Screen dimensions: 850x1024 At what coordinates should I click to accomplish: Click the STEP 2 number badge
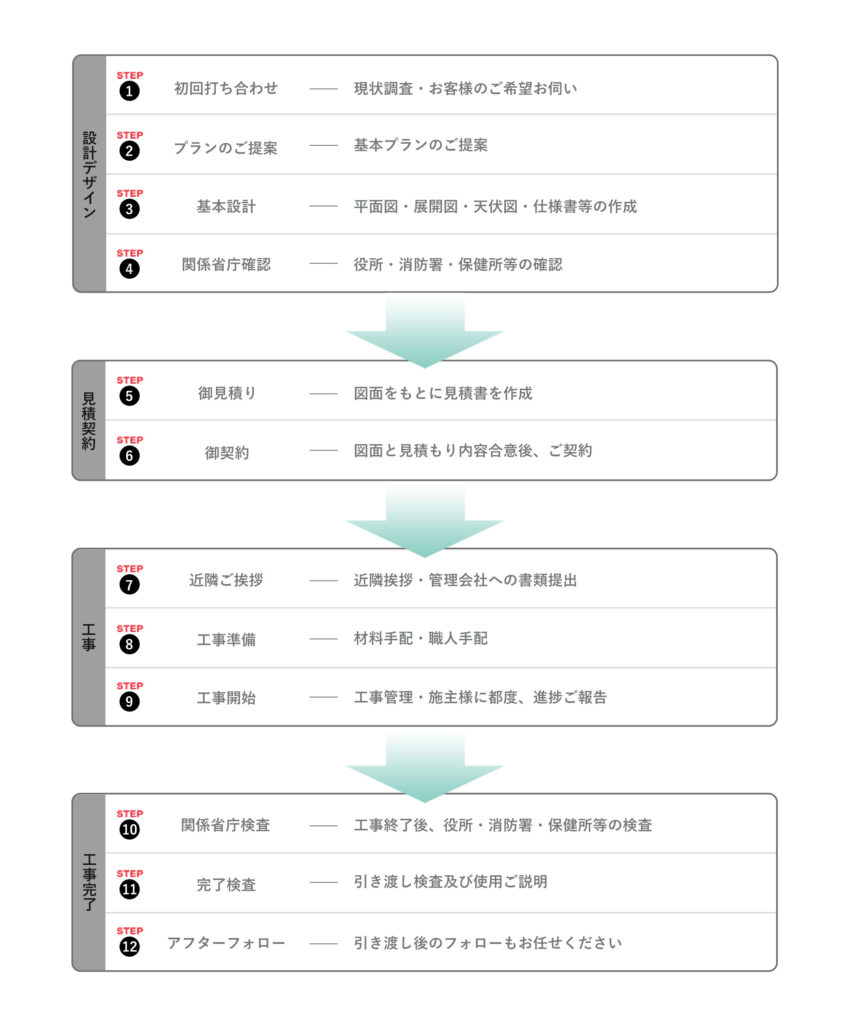(129, 151)
